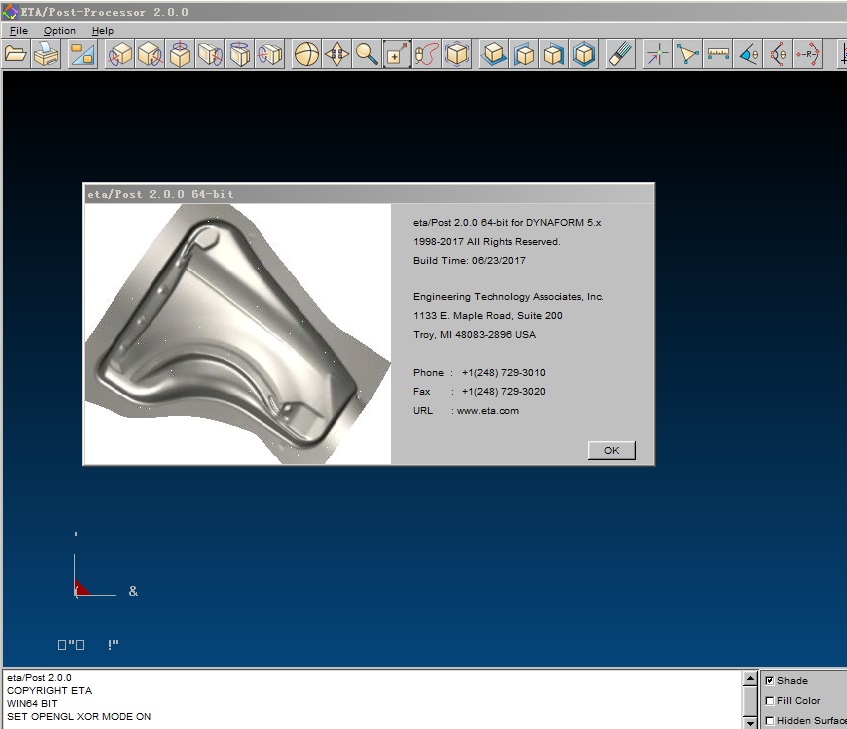This screenshot has height=729, width=847.
Task: Click the ETA/Post-Processor app icon in title bar
Action: pyautogui.click(x=10, y=12)
